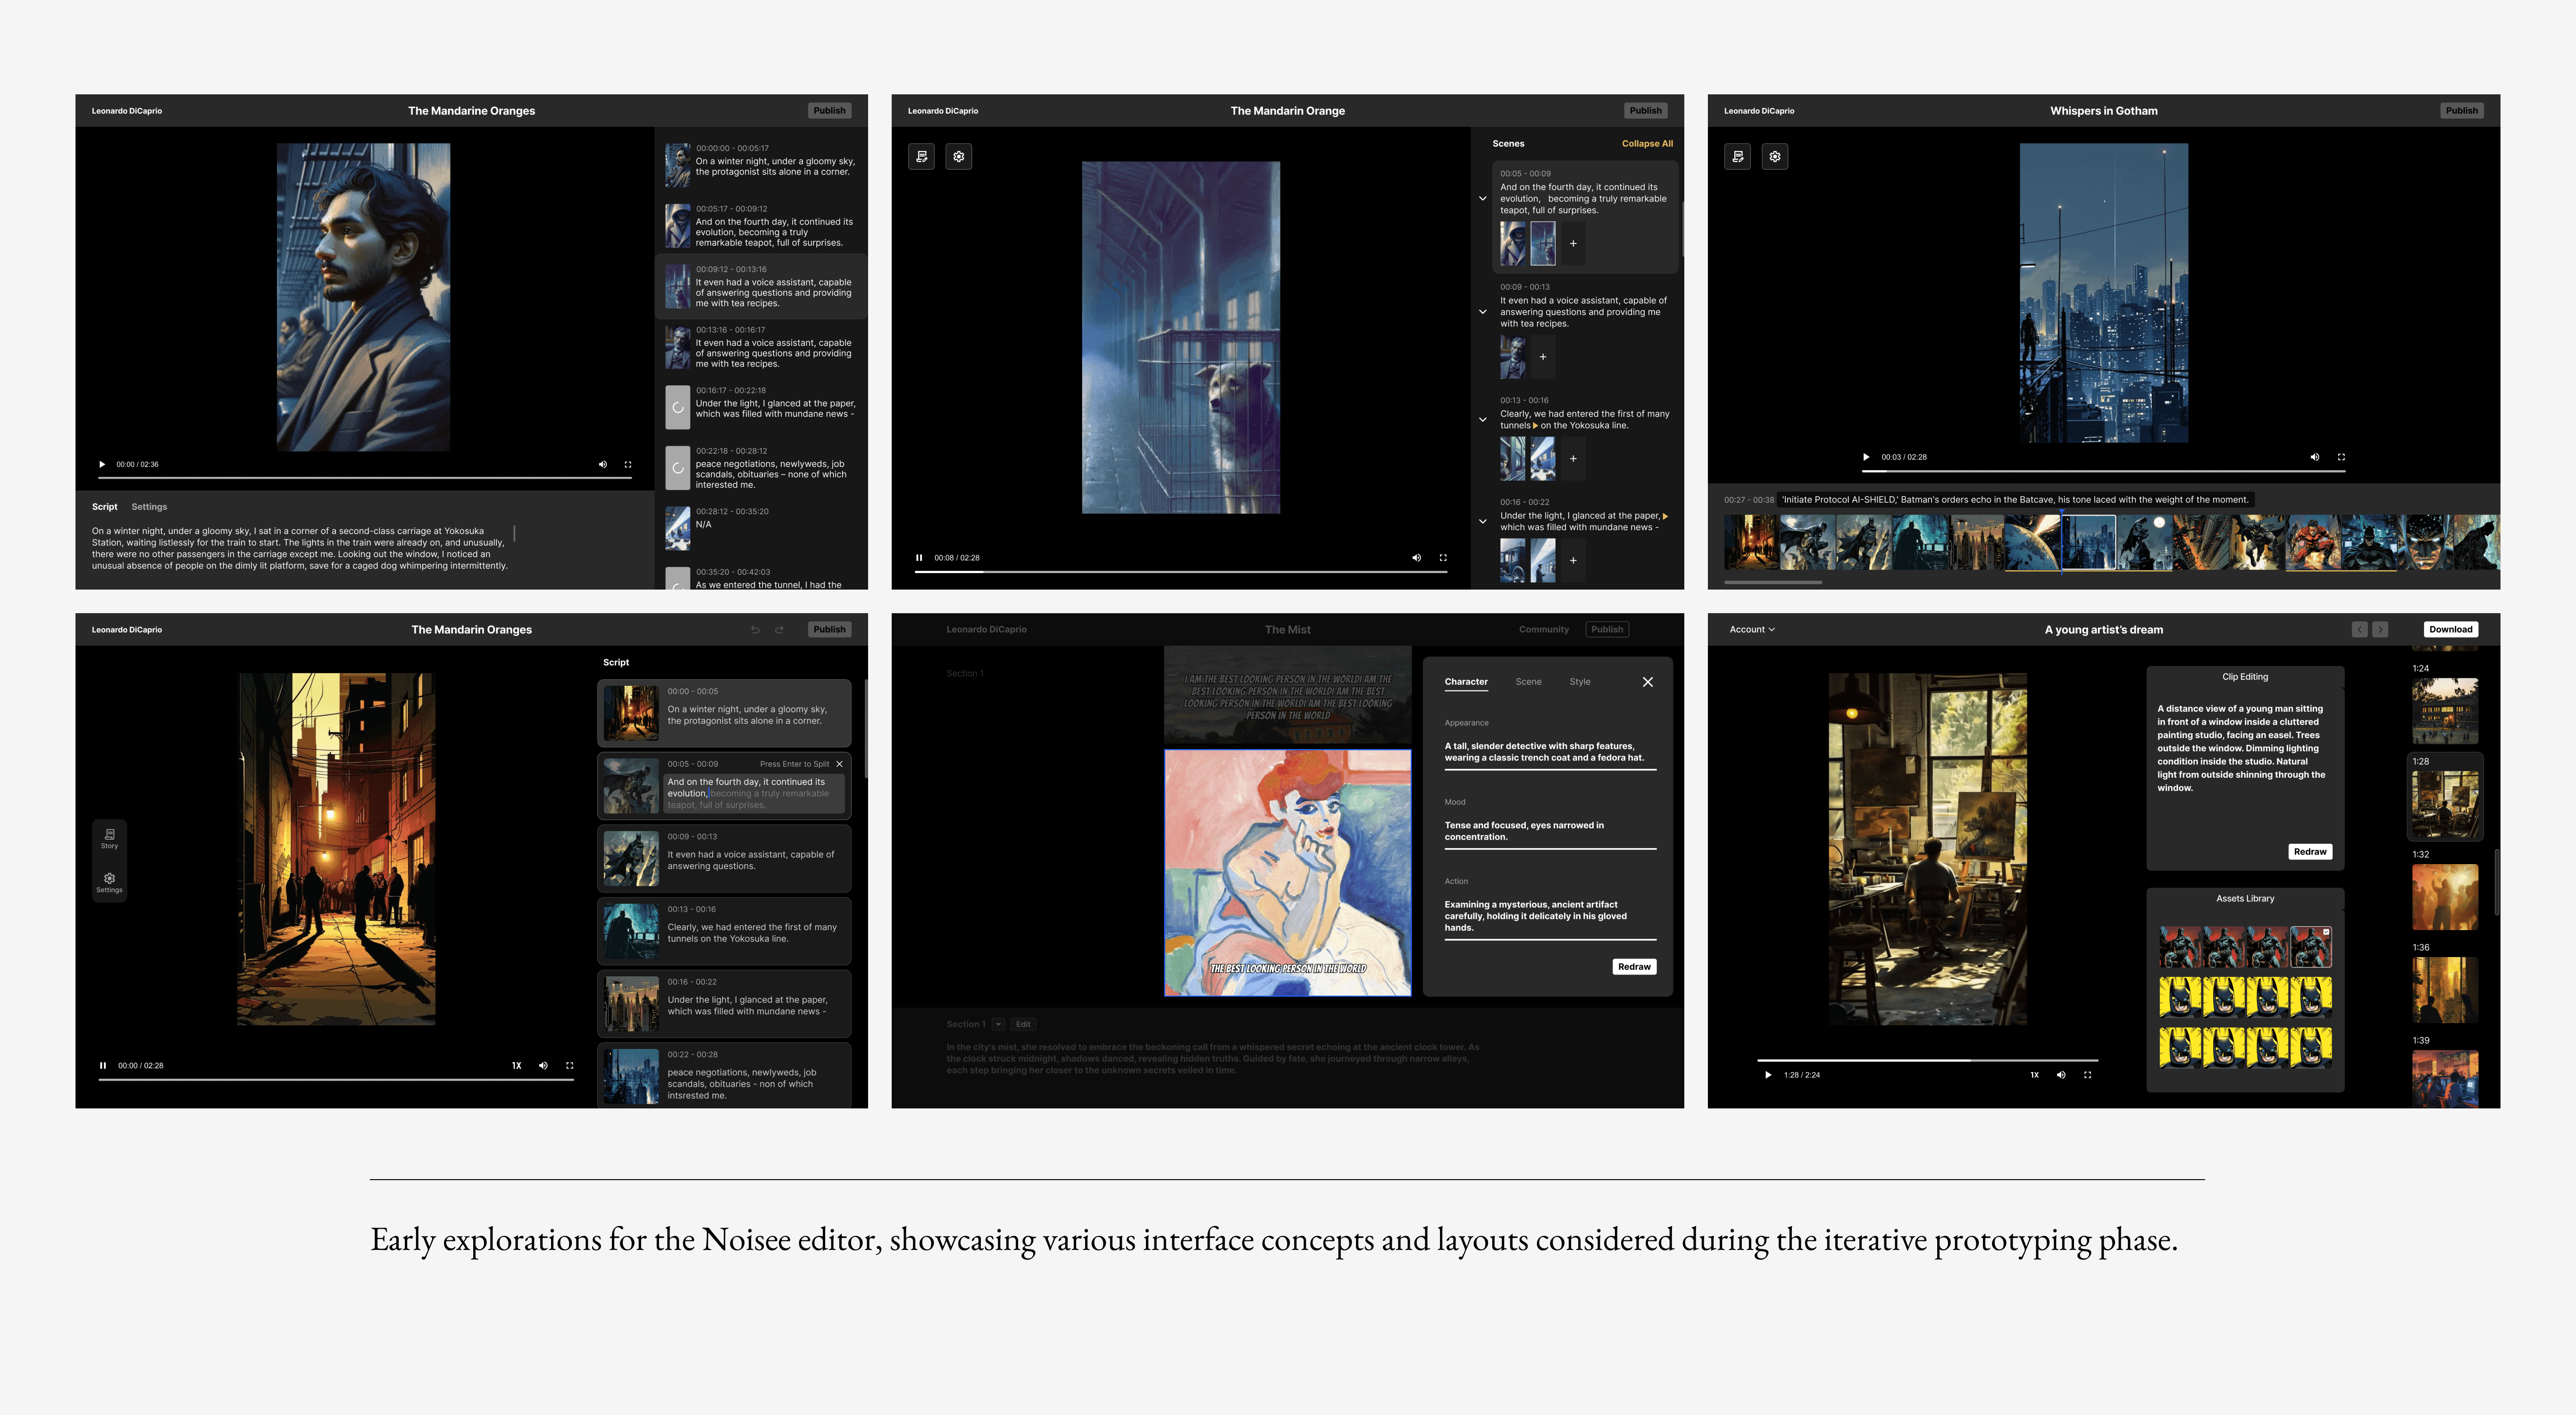
Task: Collapse All scenes in The Mandarin Orange
Action: pyautogui.click(x=1647, y=144)
